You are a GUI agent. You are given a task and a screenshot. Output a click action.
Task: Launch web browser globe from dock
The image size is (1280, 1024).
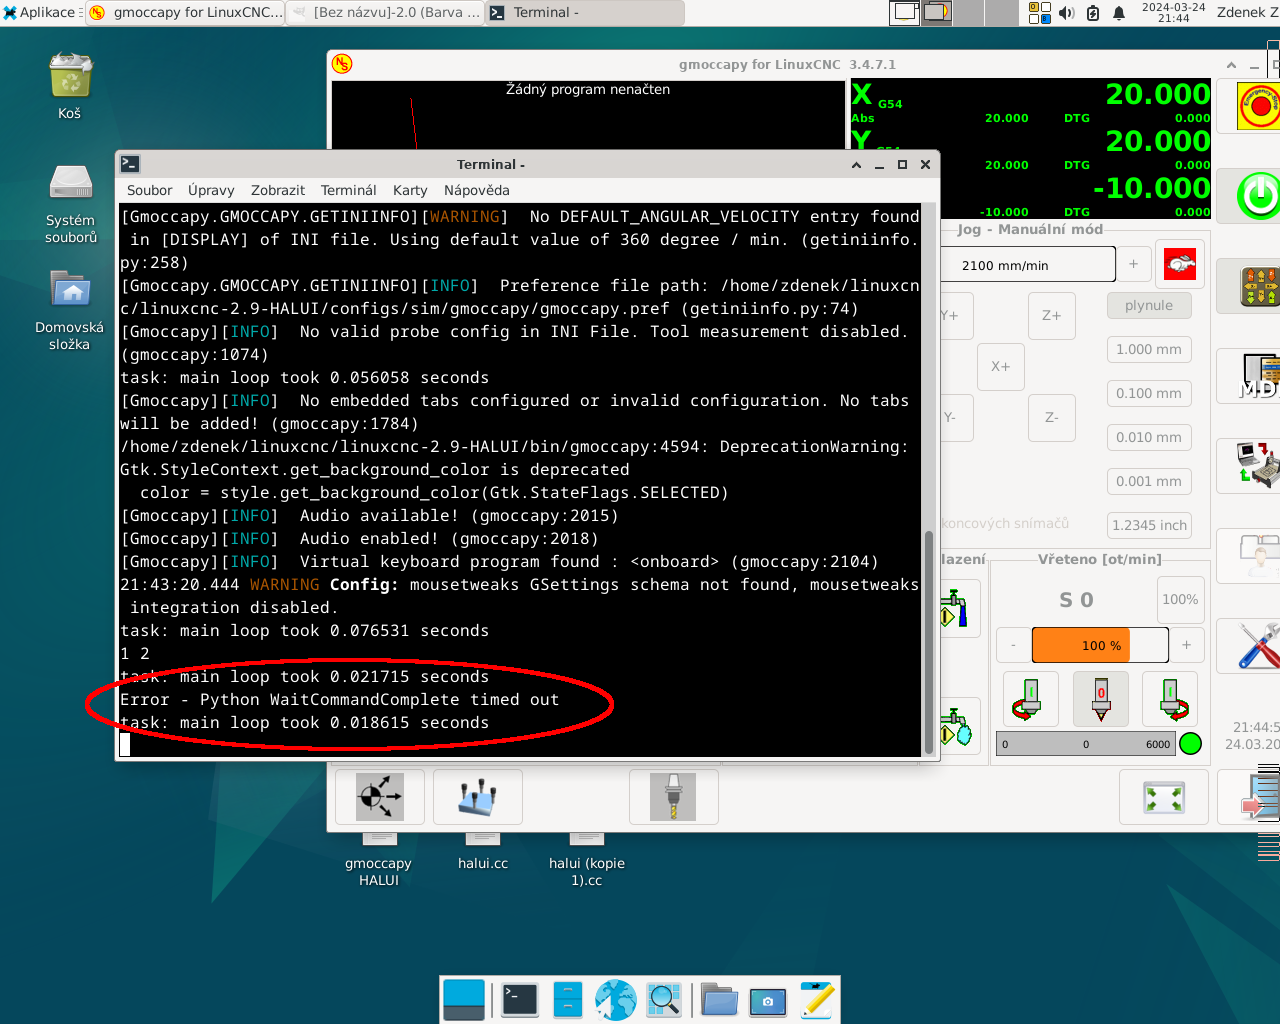(616, 999)
